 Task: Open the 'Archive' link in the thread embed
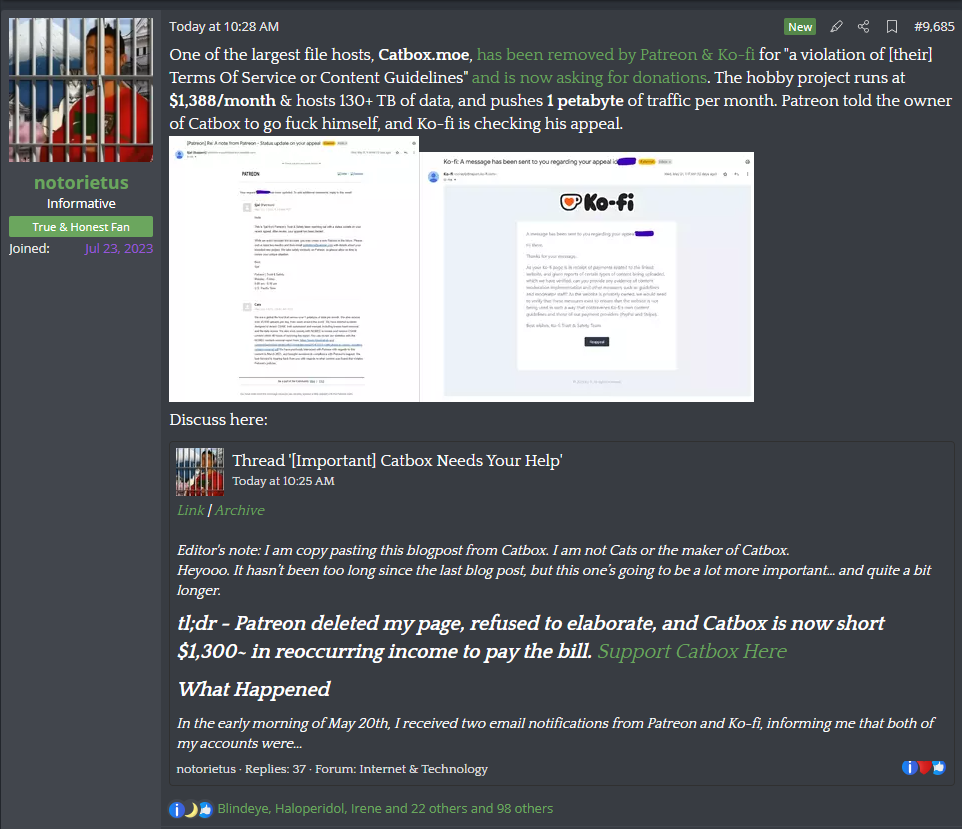[240, 510]
